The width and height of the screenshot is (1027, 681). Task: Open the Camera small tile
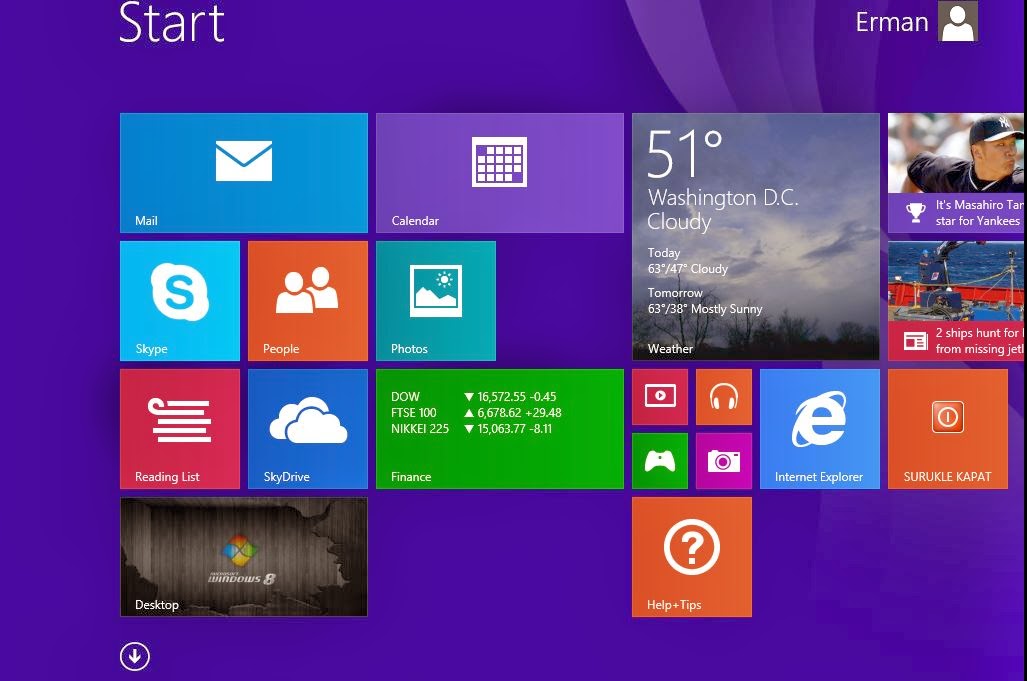coord(724,461)
